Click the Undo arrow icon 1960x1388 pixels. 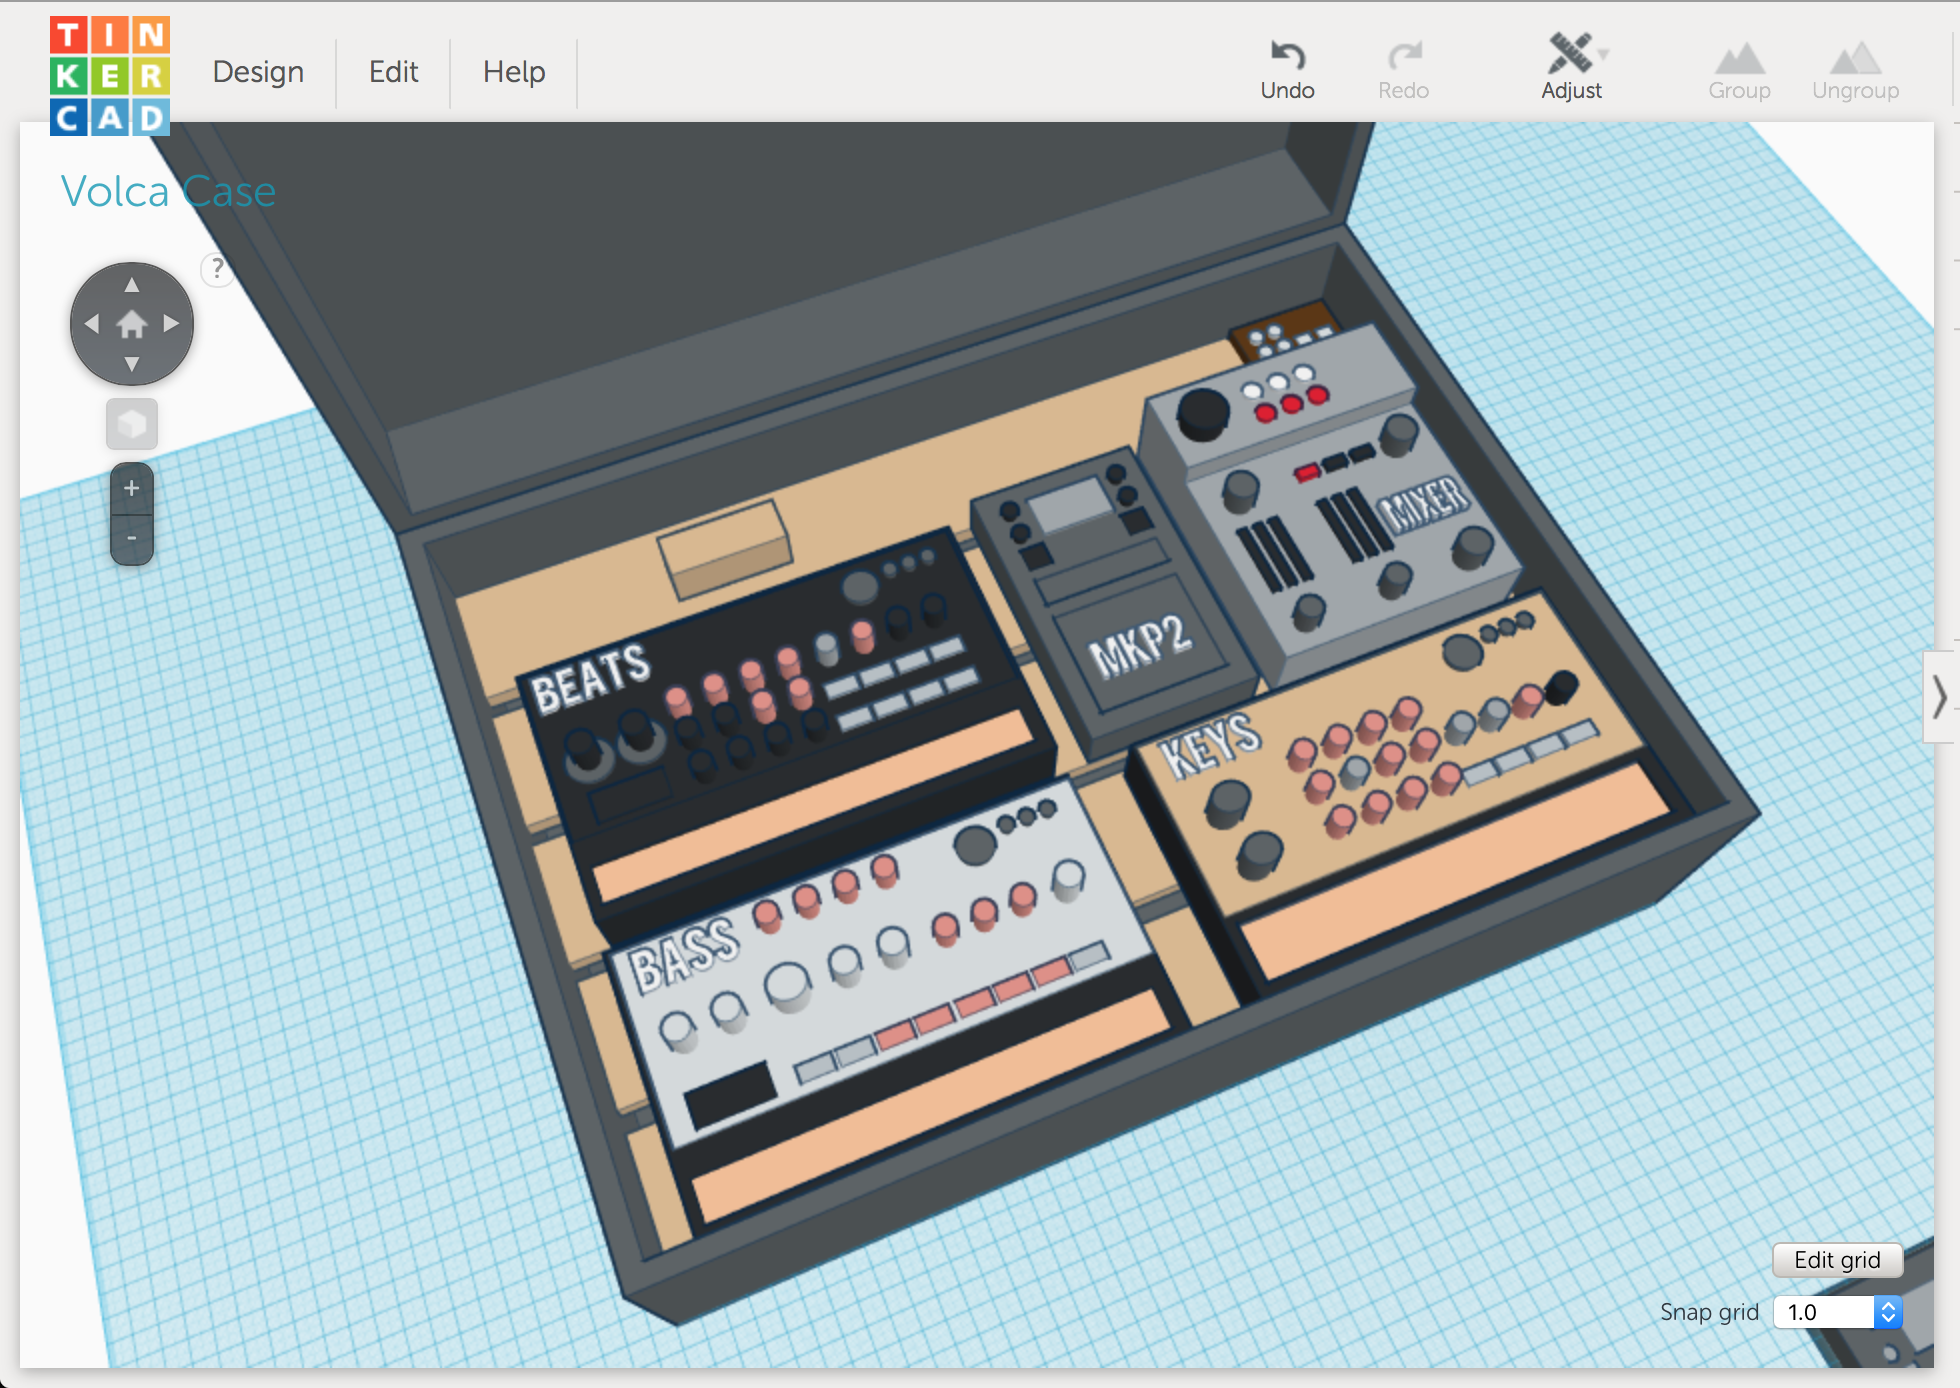tap(1287, 56)
